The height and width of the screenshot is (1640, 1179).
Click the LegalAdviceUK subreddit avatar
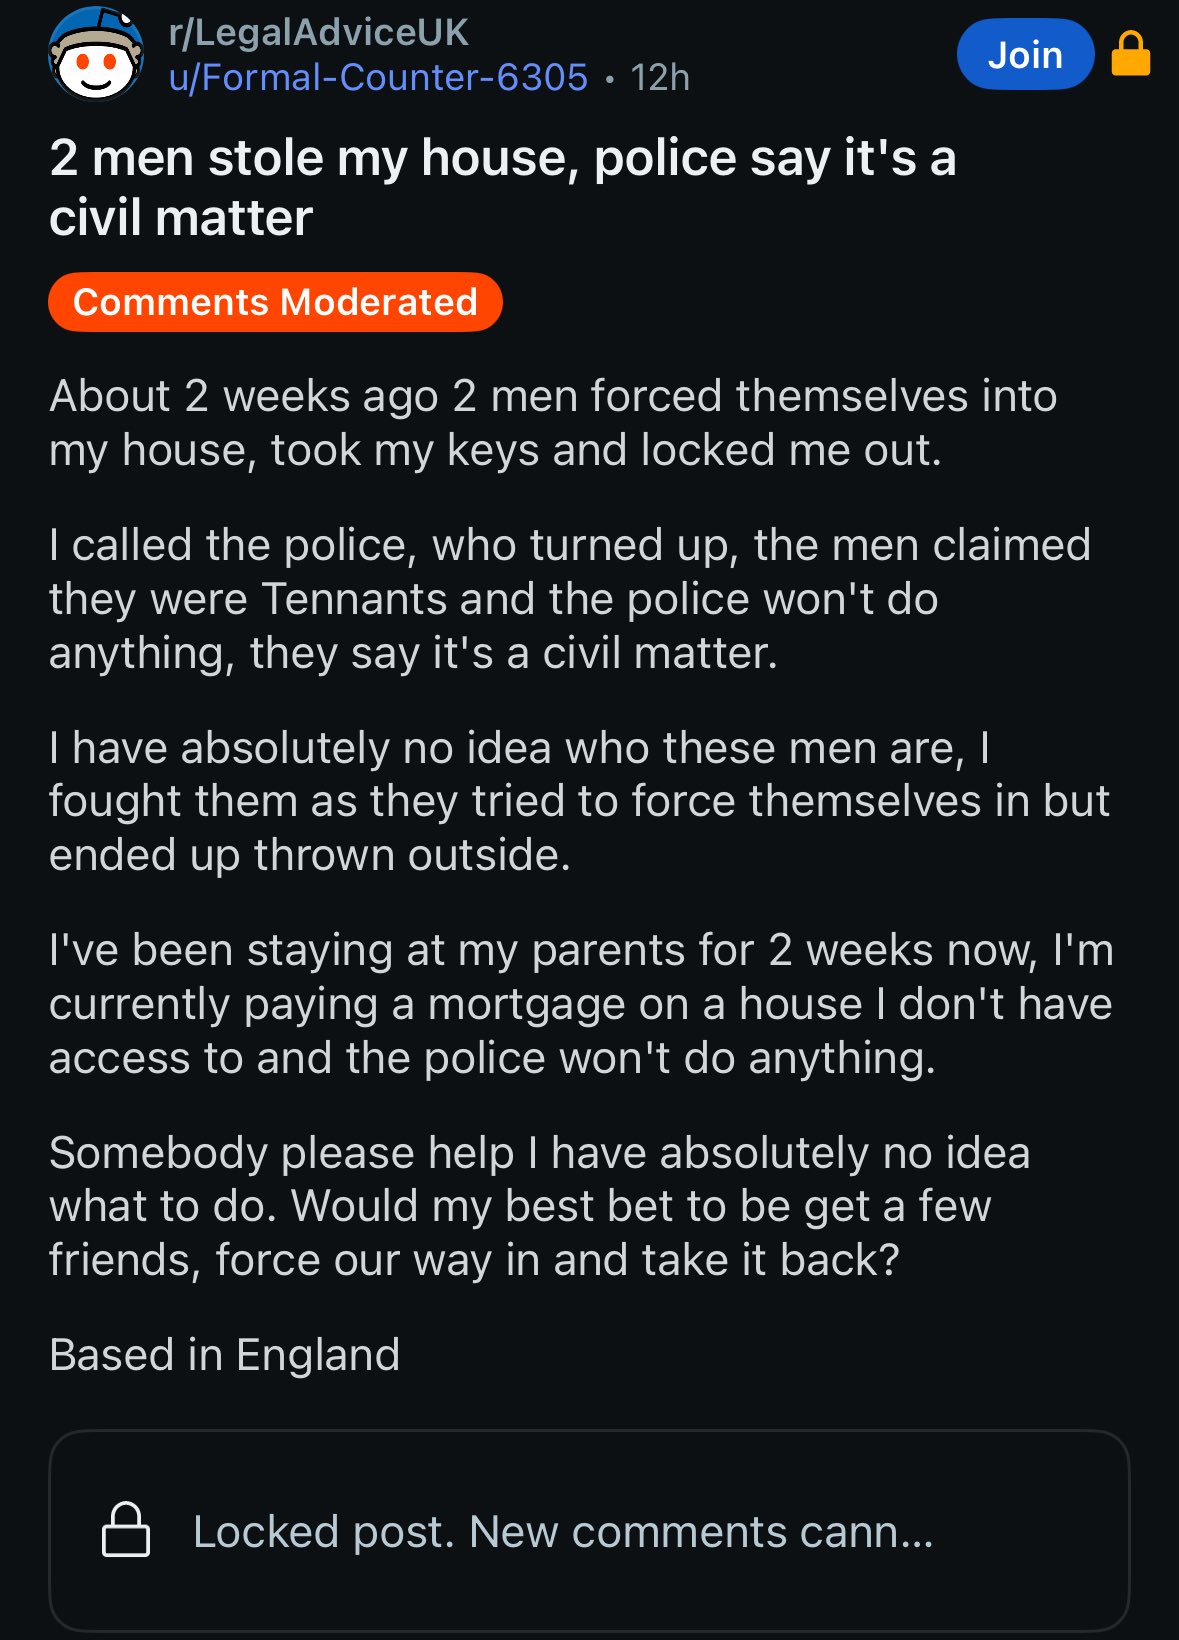coord(96,54)
